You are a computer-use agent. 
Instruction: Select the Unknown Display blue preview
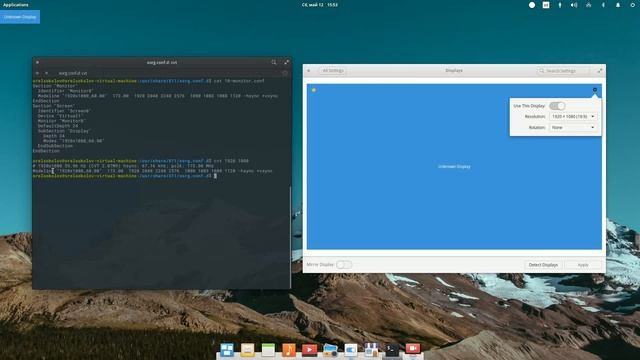[x=454, y=167]
